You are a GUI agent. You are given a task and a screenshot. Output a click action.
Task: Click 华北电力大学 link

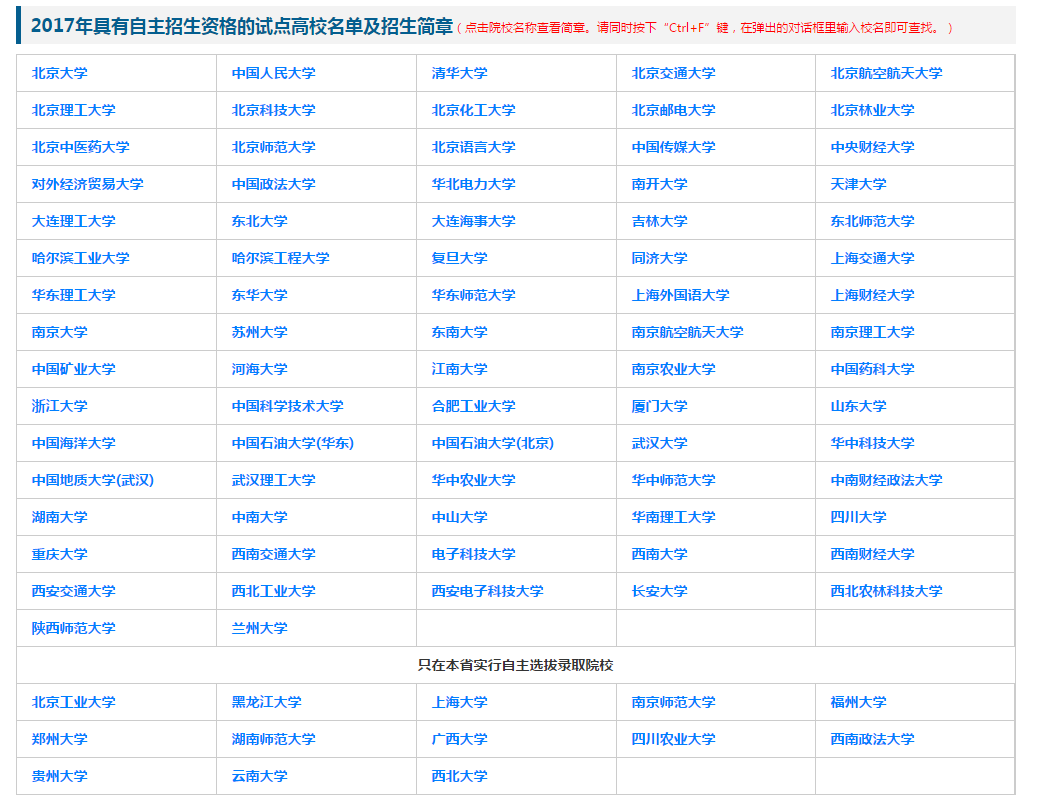pyautogui.click(x=473, y=184)
